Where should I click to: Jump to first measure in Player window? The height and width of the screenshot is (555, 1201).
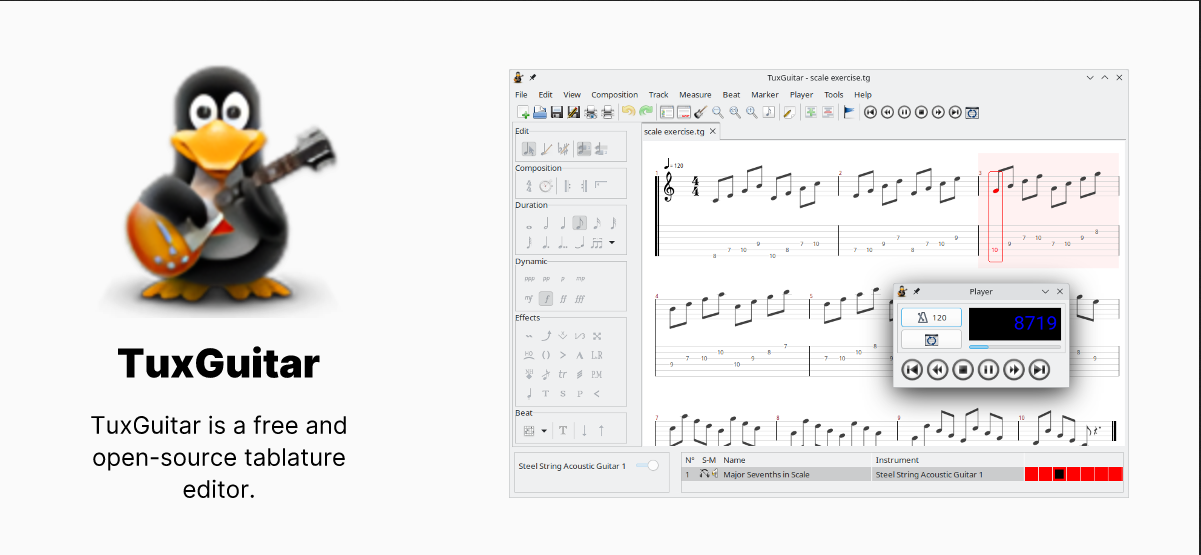(912, 369)
